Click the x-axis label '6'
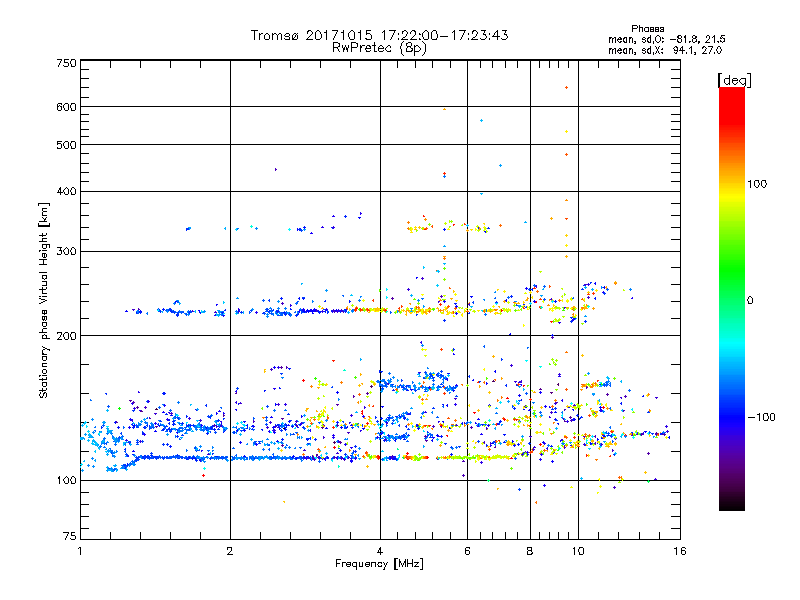The height and width of the screenshot is (600, 800). pyautogui.click(x=467, y=551)
